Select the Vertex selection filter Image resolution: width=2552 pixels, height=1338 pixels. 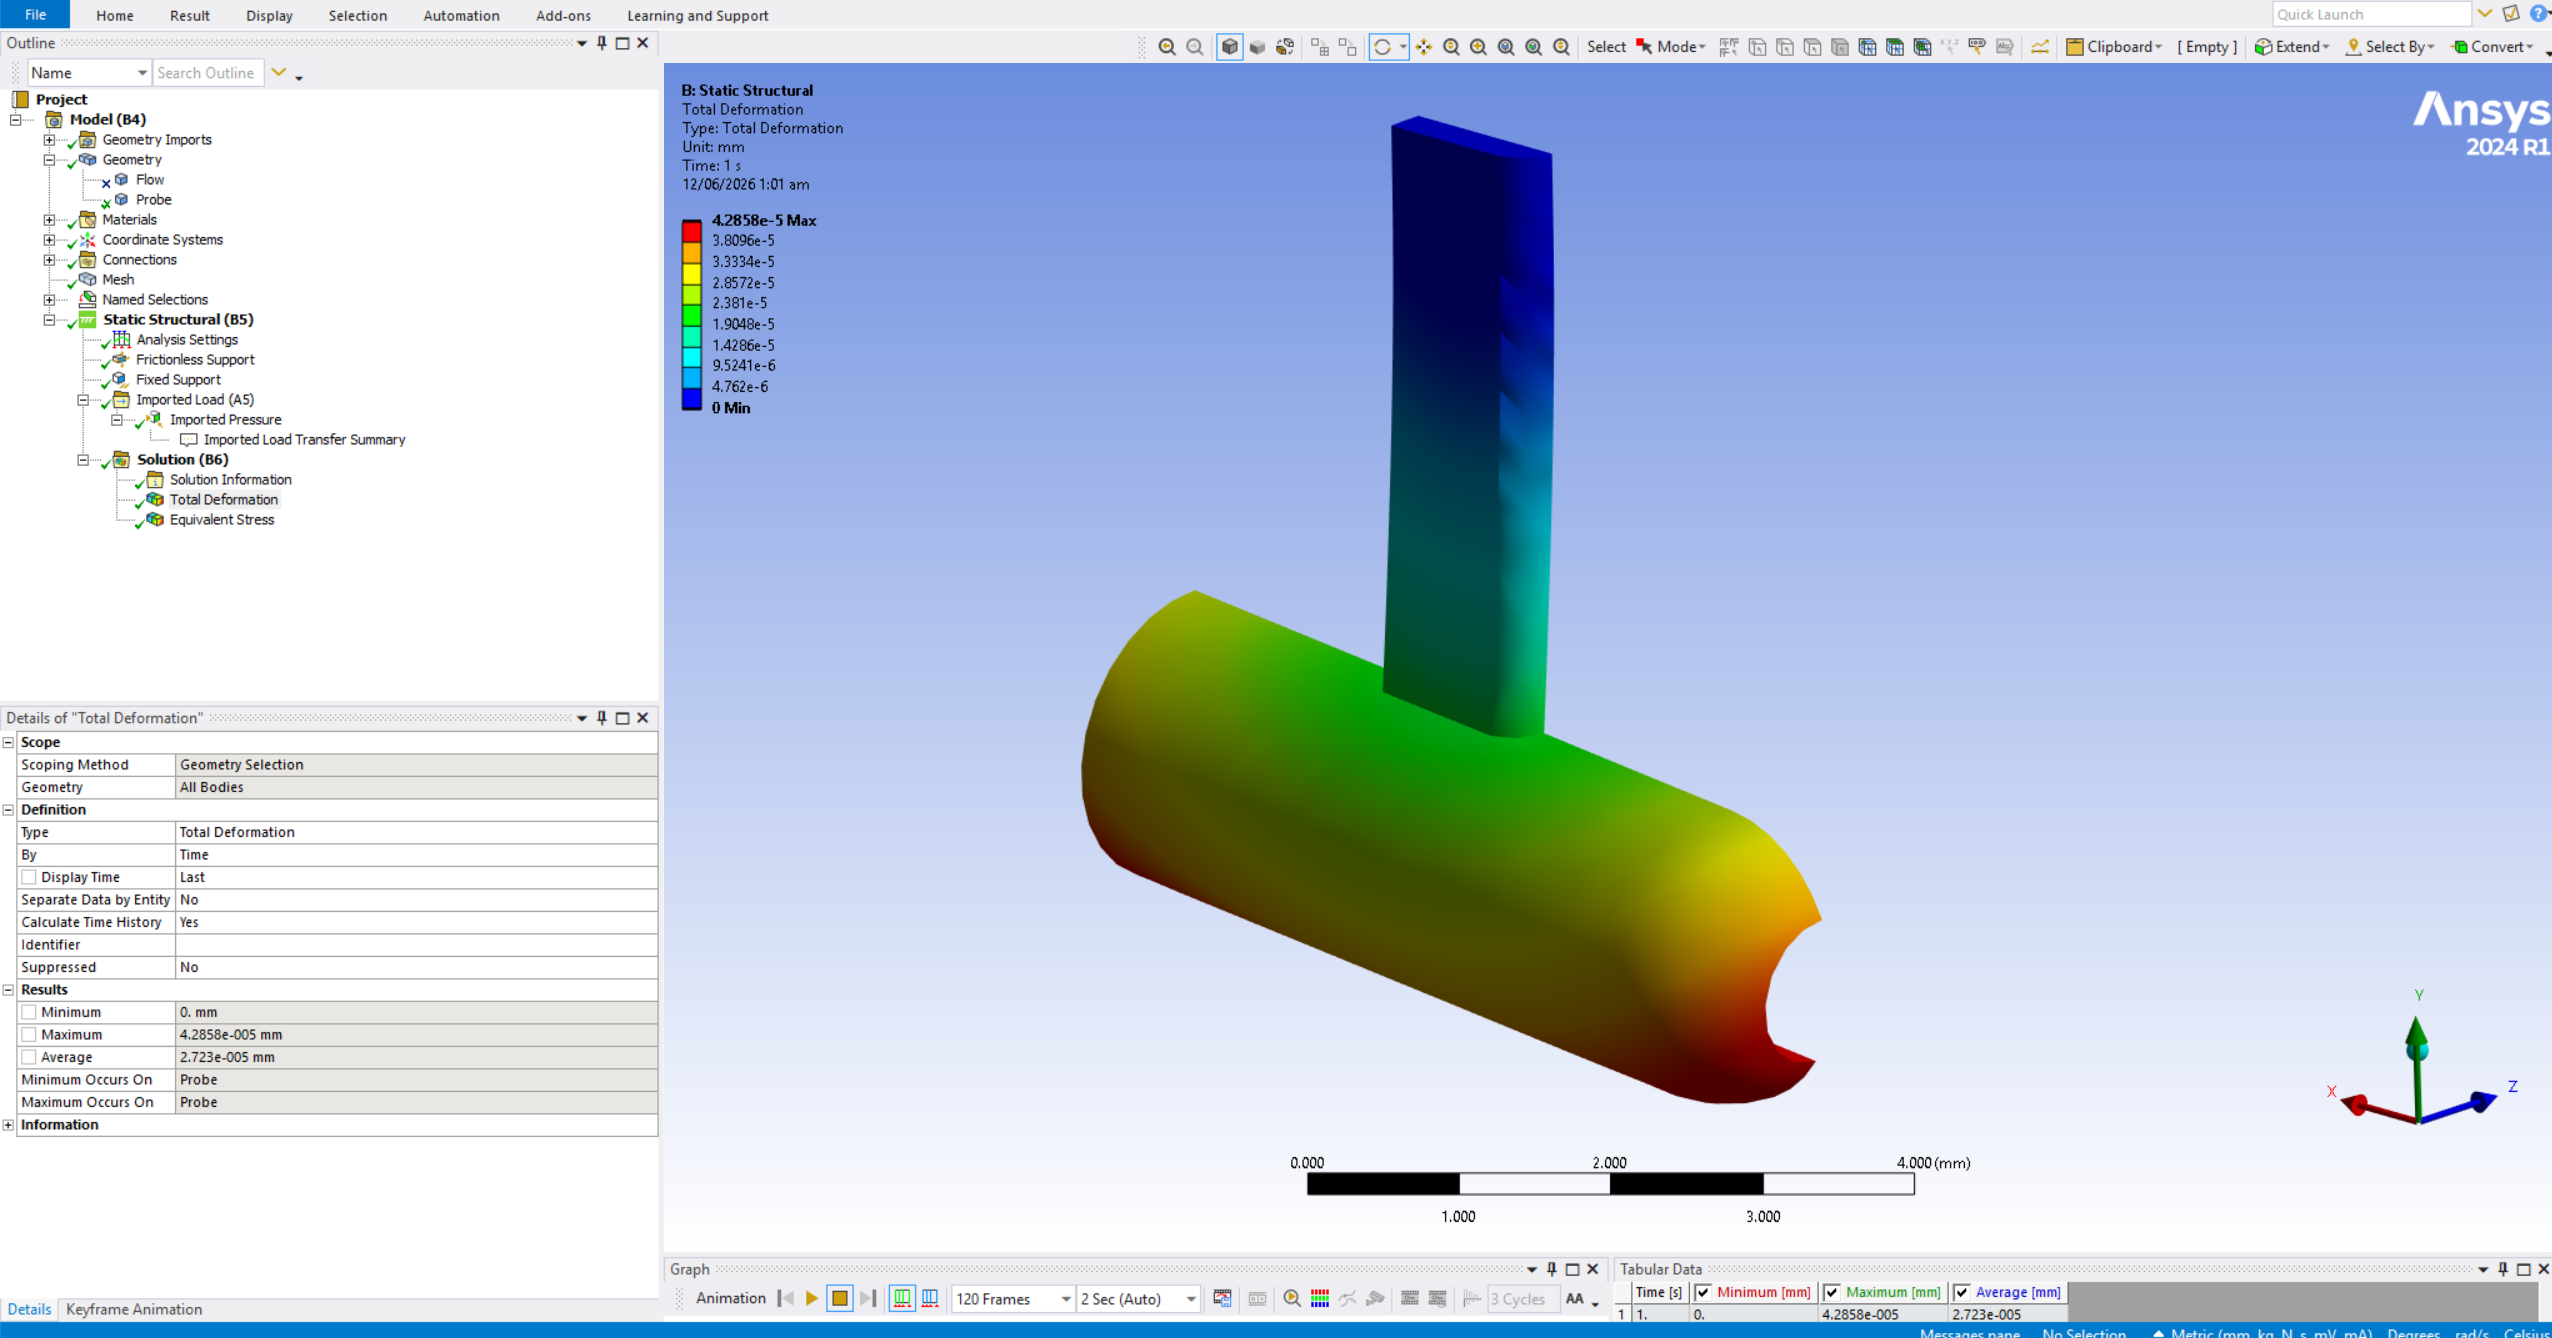[1757, 47]
